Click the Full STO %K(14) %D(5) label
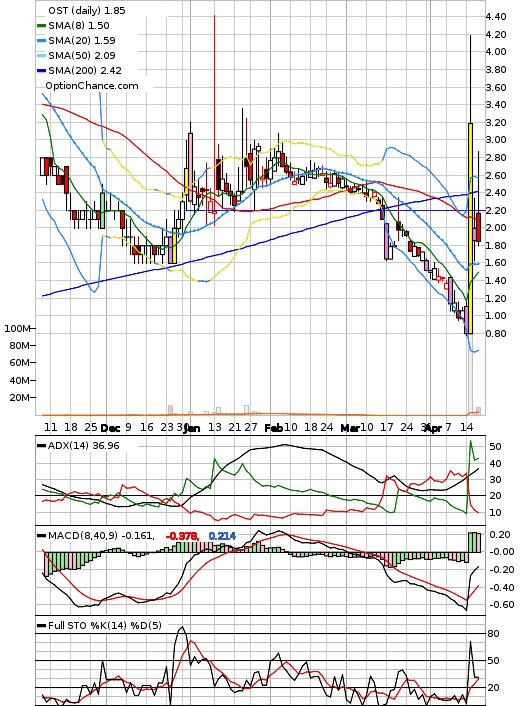This screenshot has width=526, height=706. (x=104, y=625)
